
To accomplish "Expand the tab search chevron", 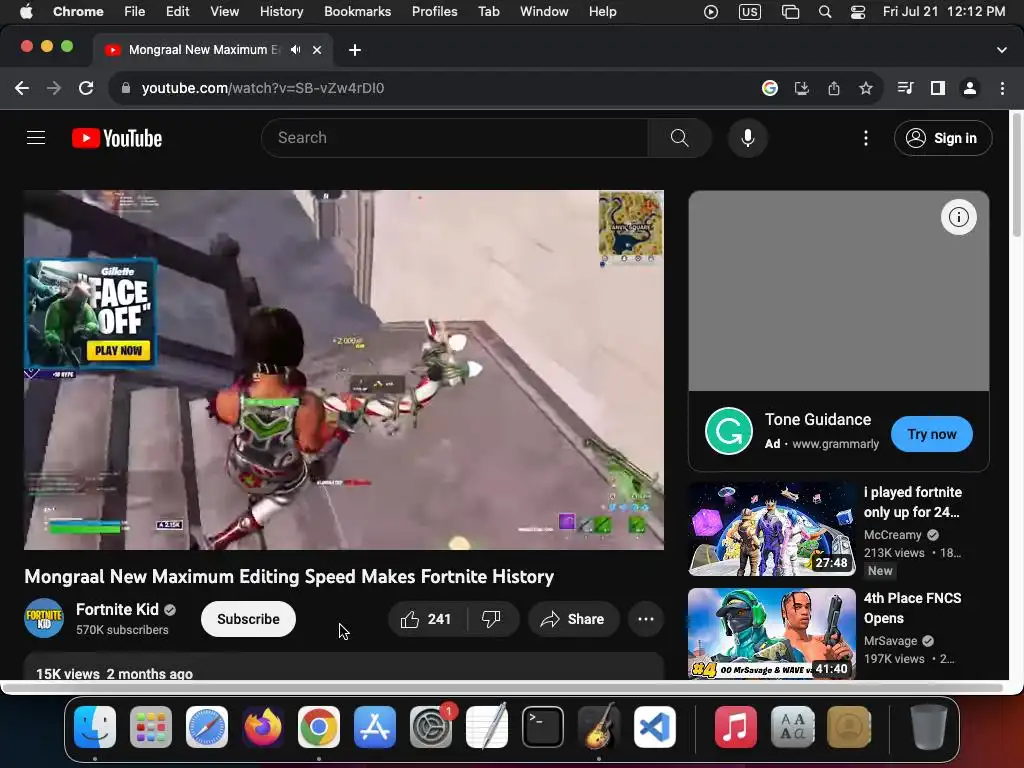I will click(1002, 50).
